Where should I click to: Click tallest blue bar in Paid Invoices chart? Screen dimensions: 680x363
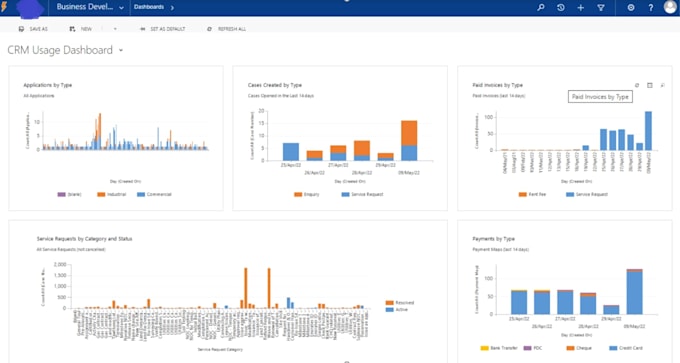coord(648,131)
